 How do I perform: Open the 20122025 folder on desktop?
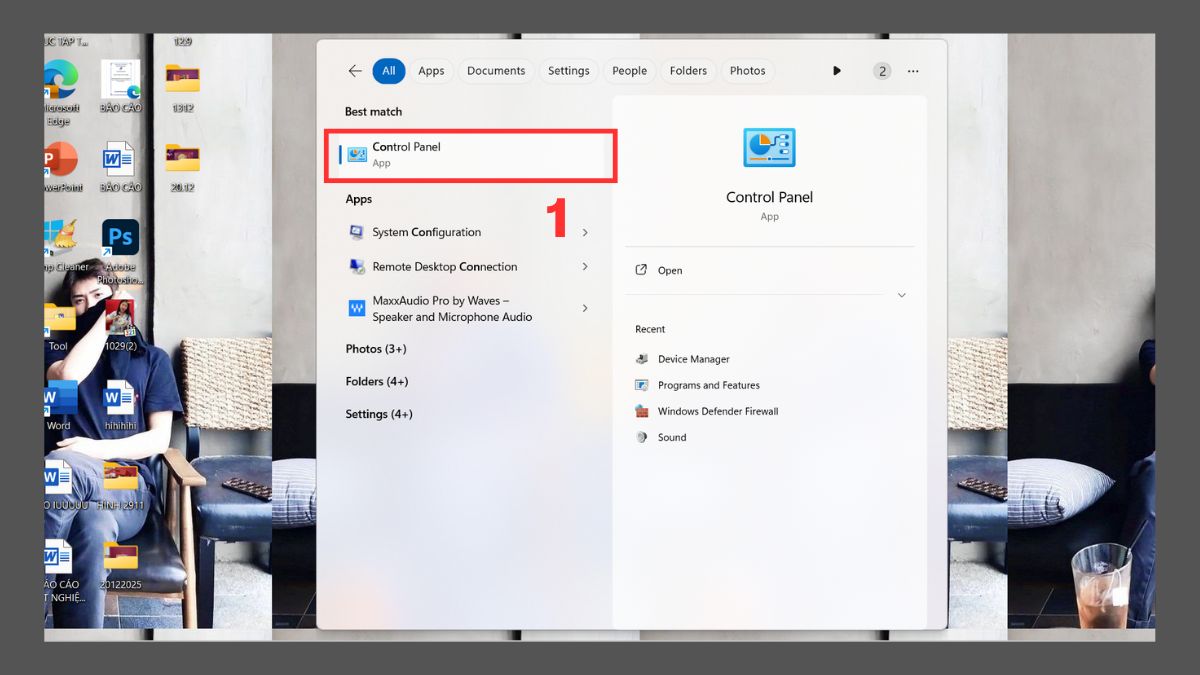click(120, 565)
